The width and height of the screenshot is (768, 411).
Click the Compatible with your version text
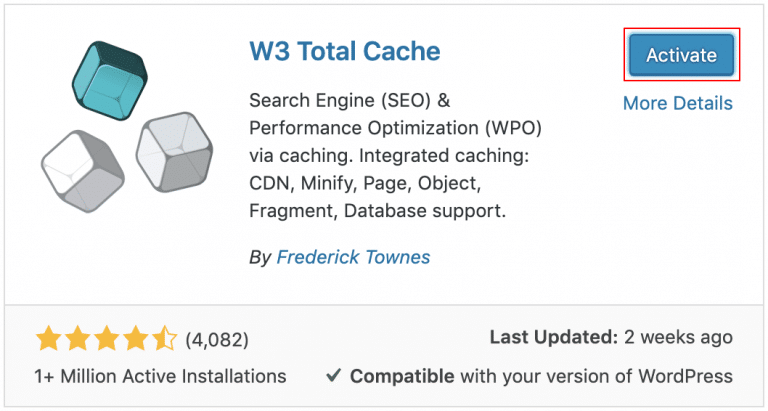click(540, 377)
